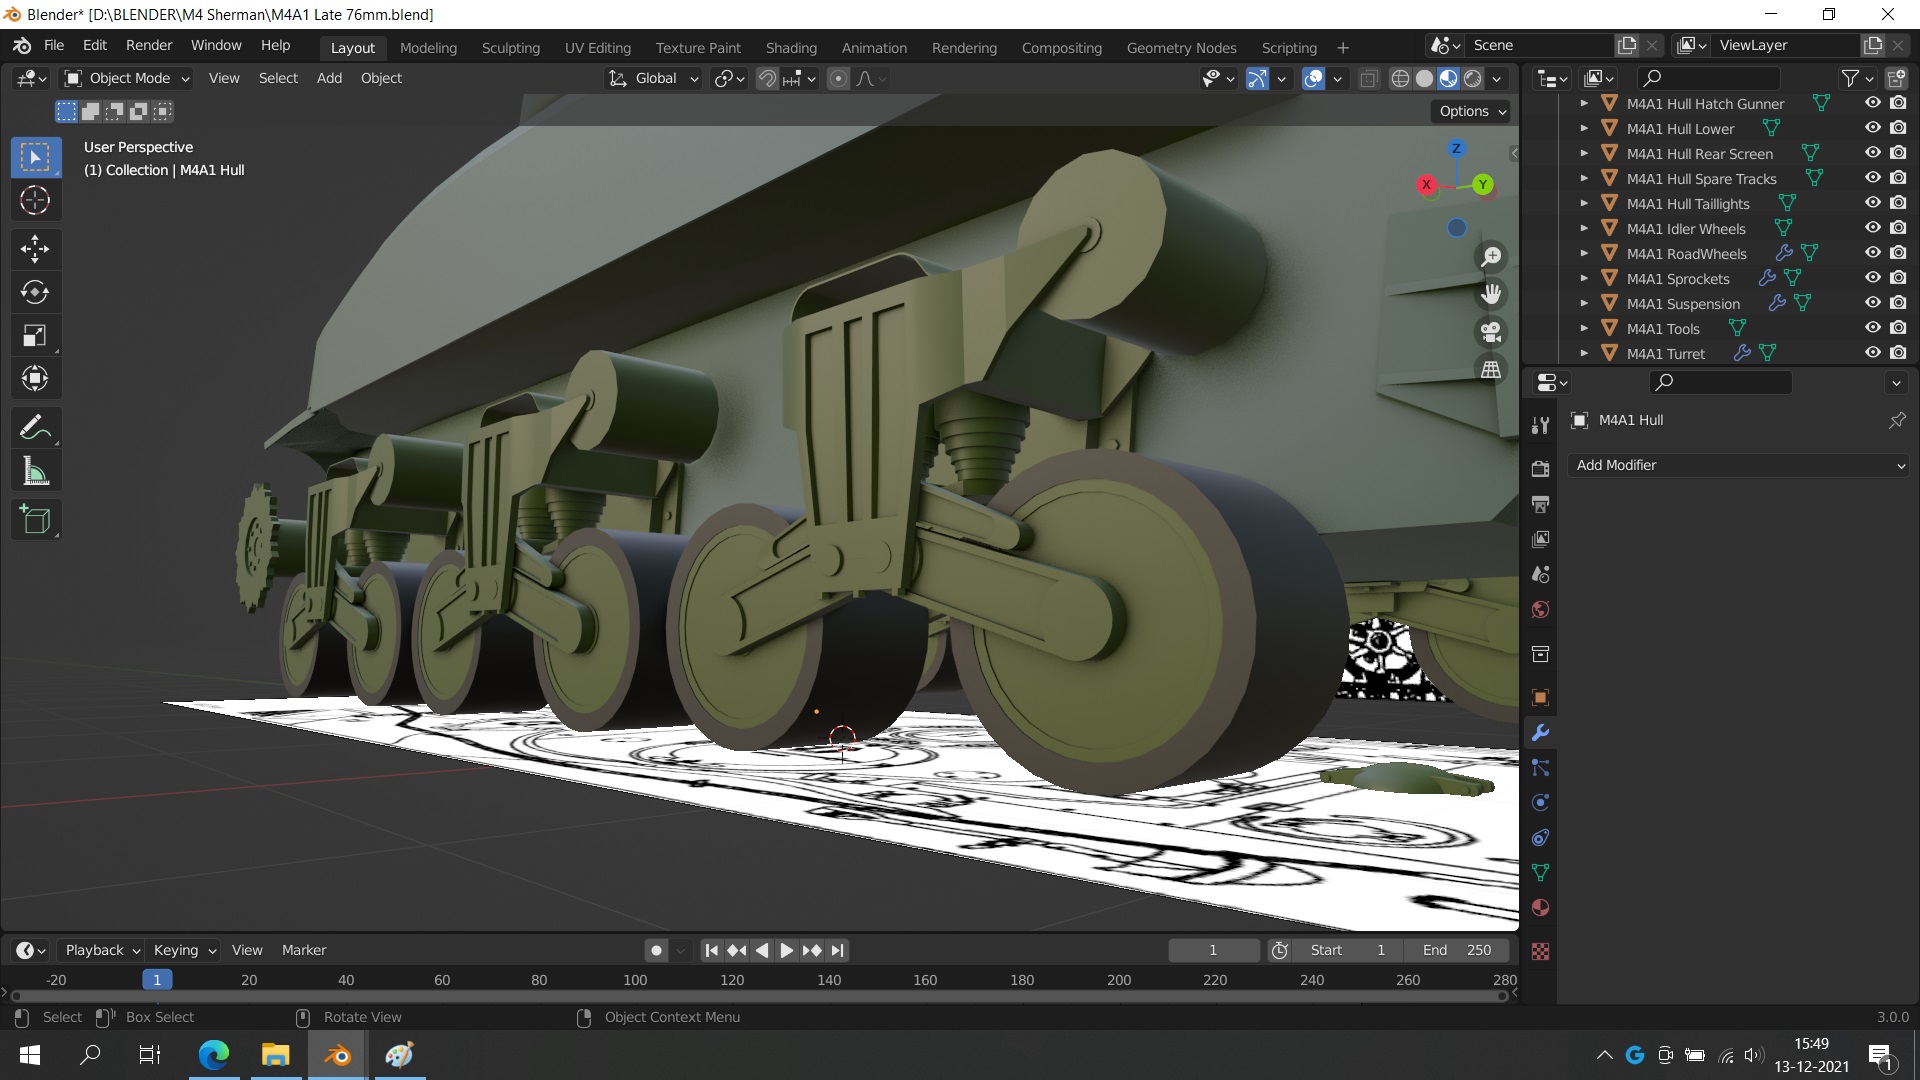Select the Rotate tool
The width and height of the screenshot is (1920, 1080).
(35, 292)
